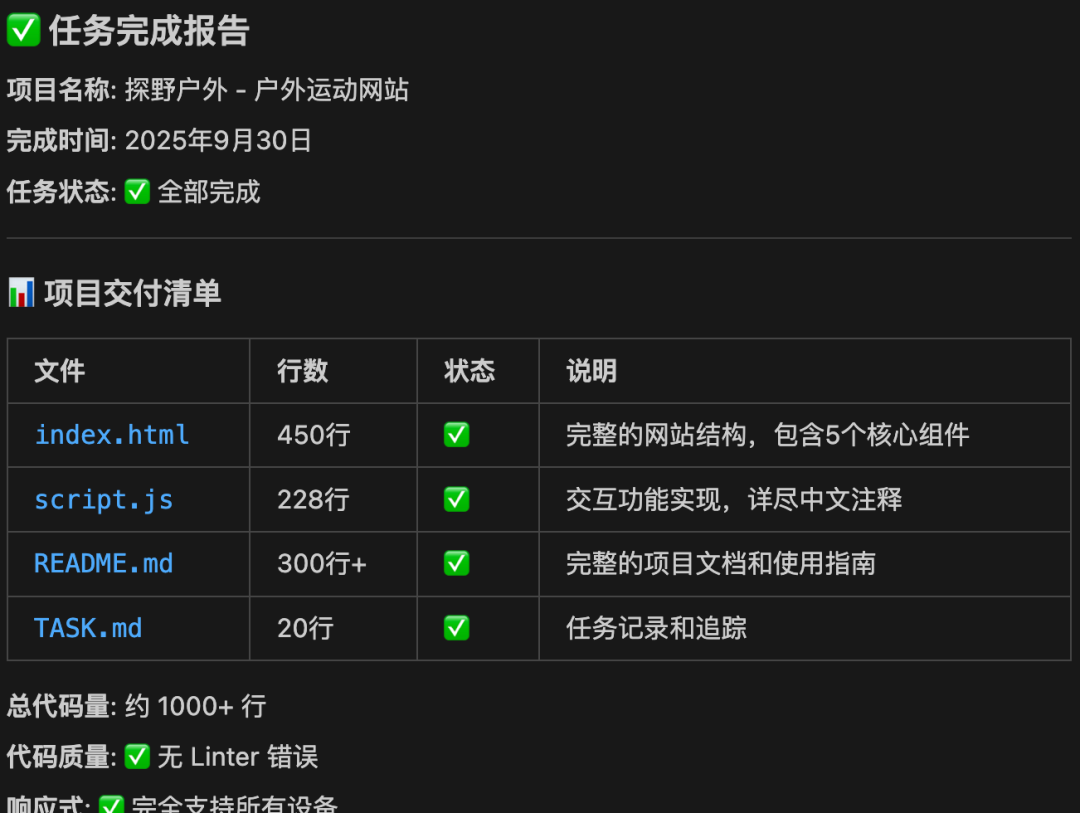Open the index.html file link
The height and width of the screenshot is (813, 1080).
[x=112, y=435]
